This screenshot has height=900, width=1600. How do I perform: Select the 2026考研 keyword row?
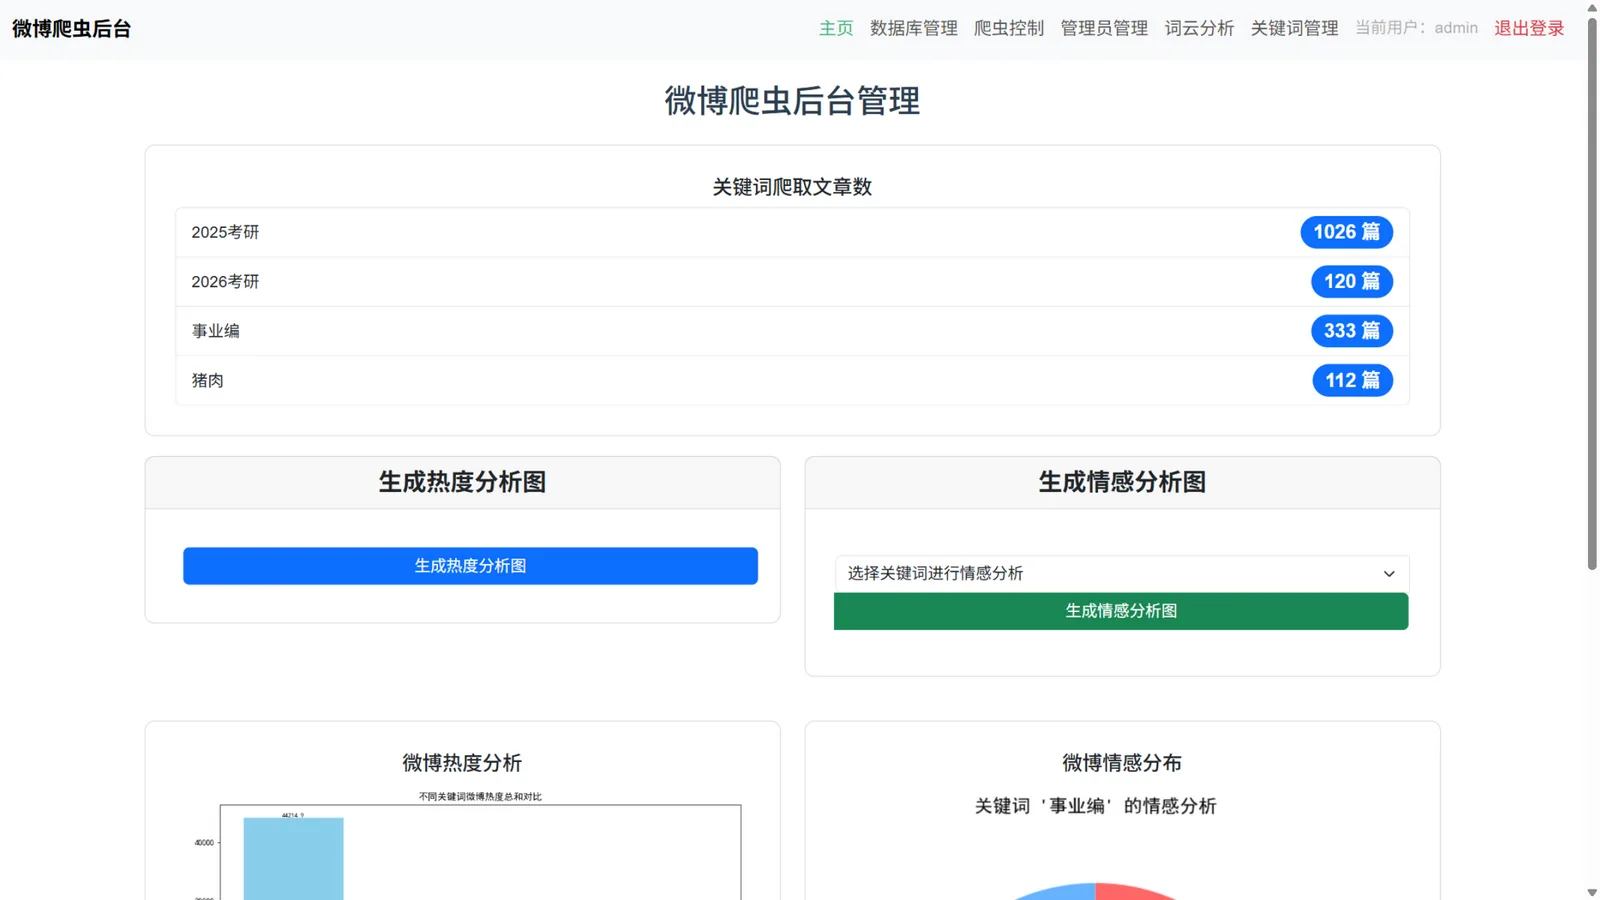[x=792, y=282]
